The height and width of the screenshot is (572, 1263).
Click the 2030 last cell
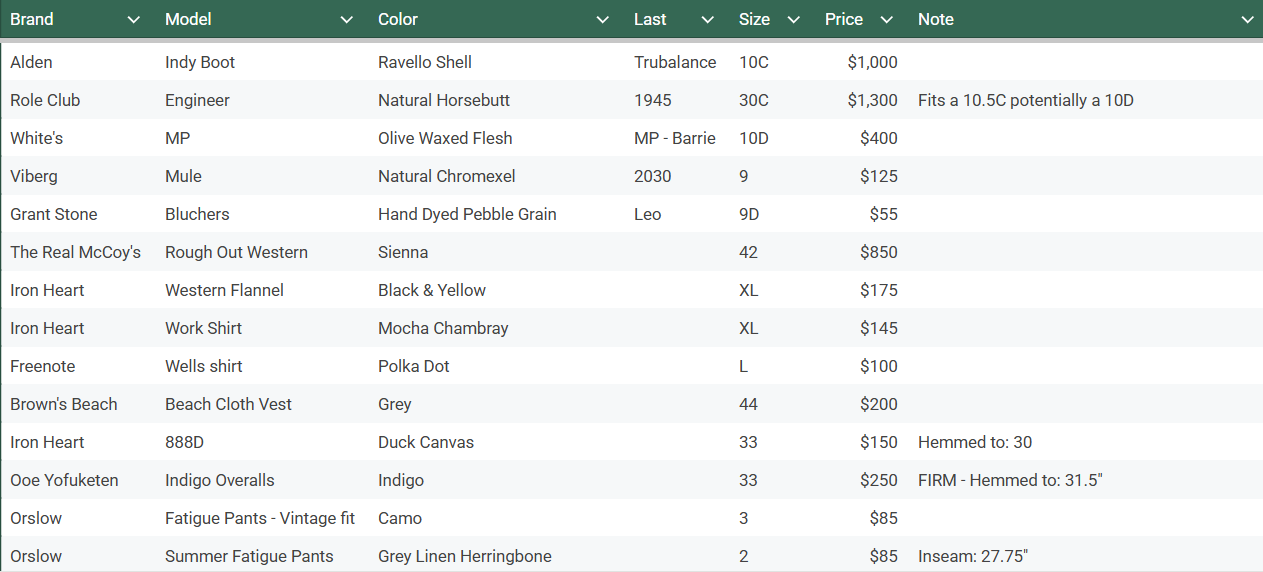click(x=653, y=176)
